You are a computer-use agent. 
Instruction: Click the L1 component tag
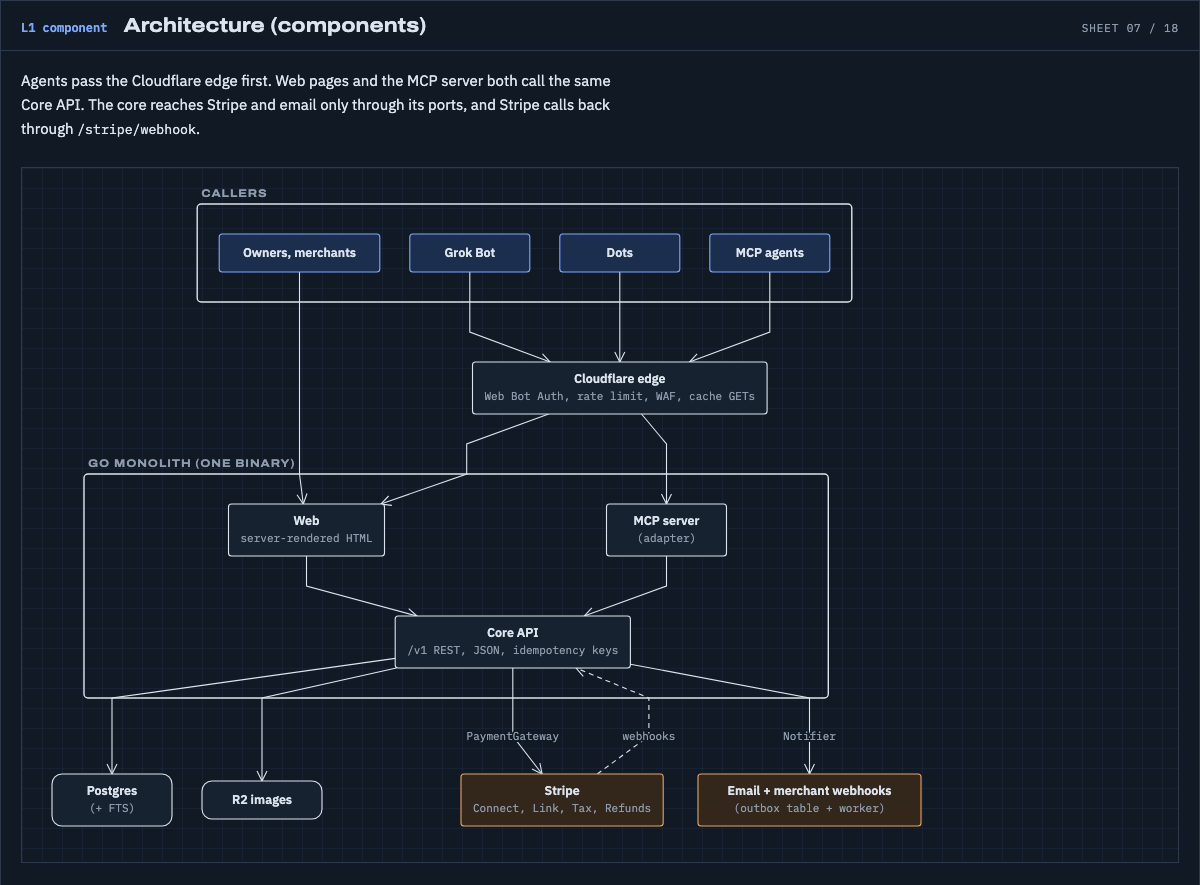[64, 27]
